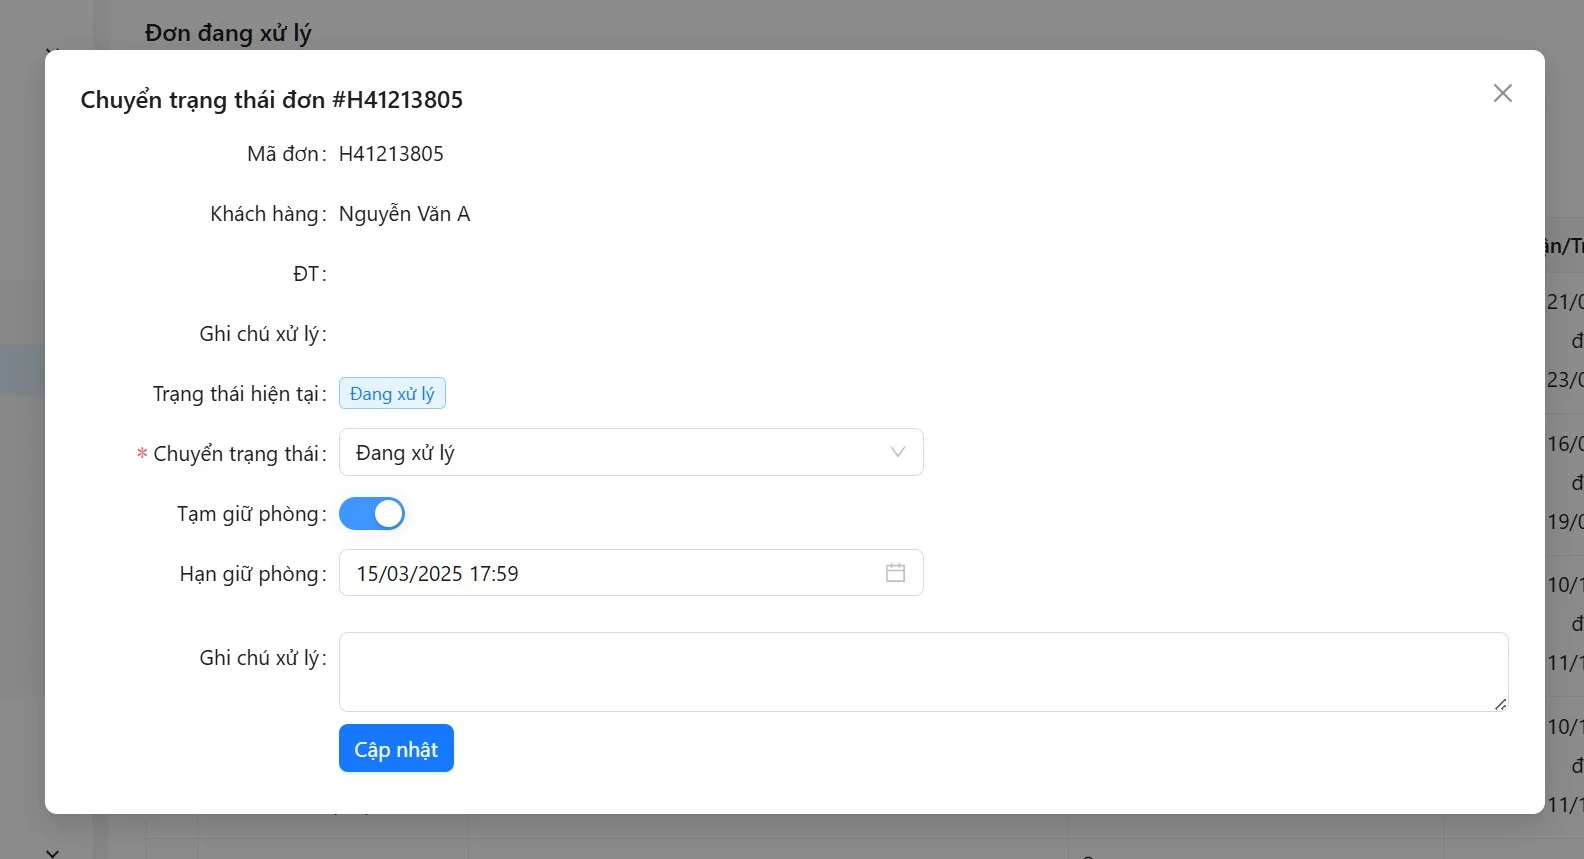
Task: Grab the textarea resize handle corner
Action: click(x=1500, y=704)
